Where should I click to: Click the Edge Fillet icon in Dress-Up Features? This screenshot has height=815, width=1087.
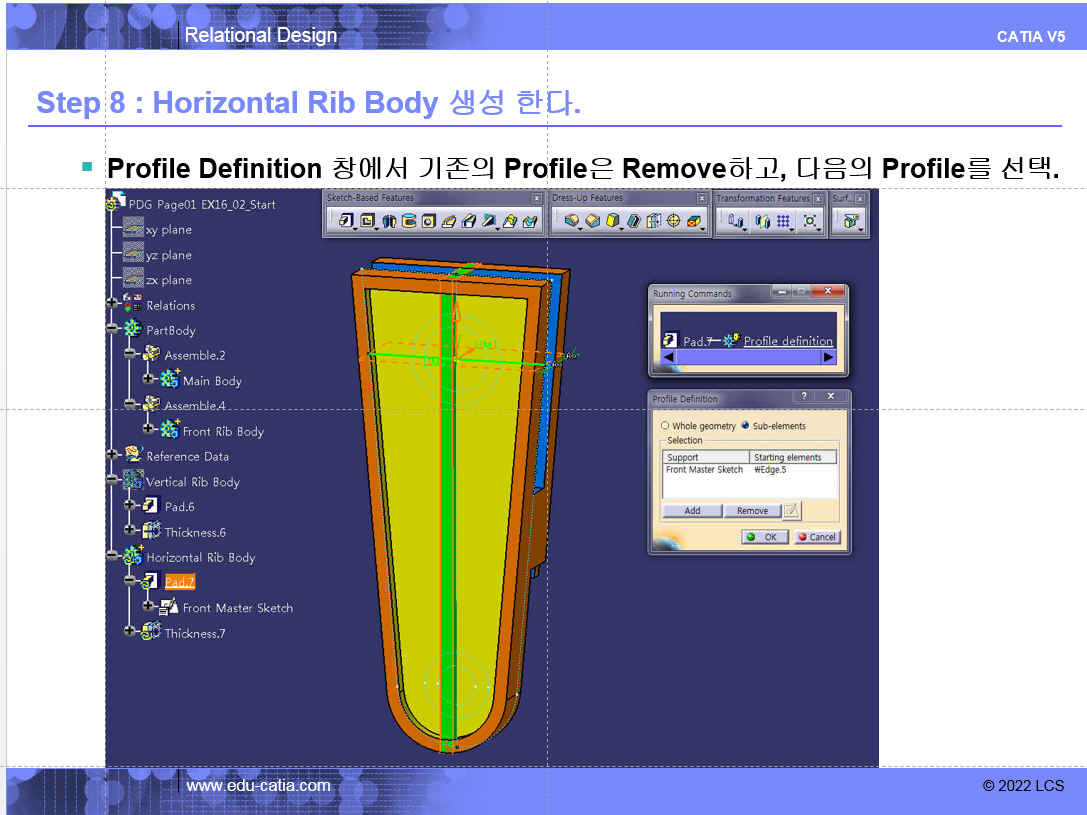point(572,221)
